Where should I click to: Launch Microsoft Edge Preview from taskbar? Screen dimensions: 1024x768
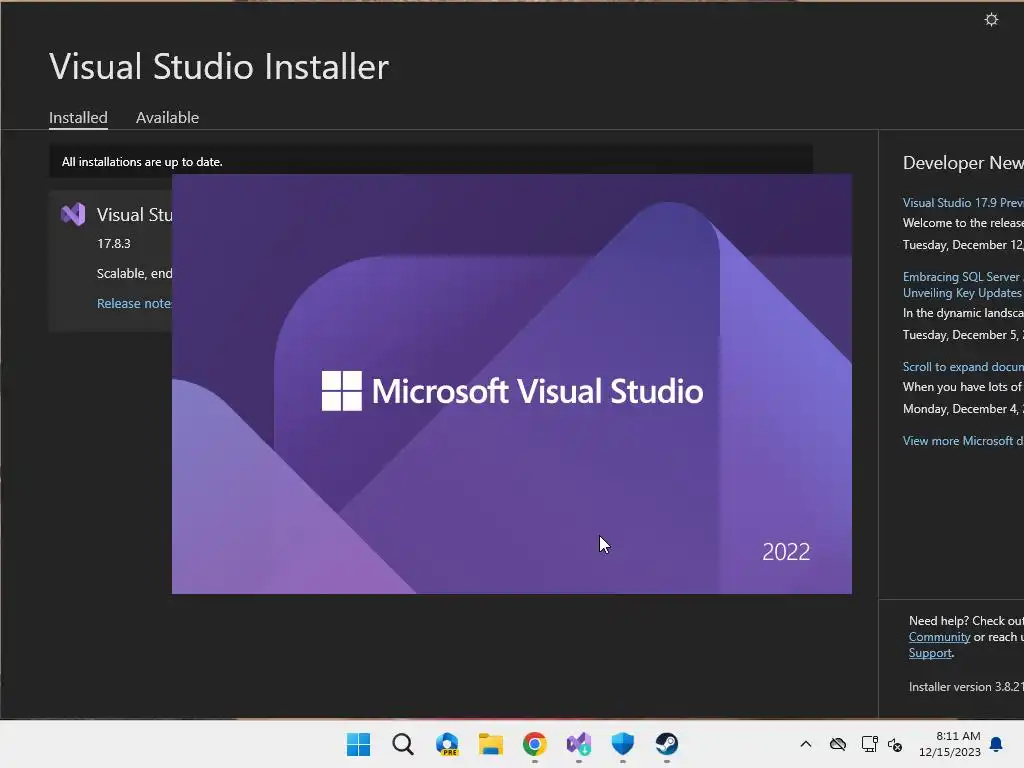pos(447,744)
